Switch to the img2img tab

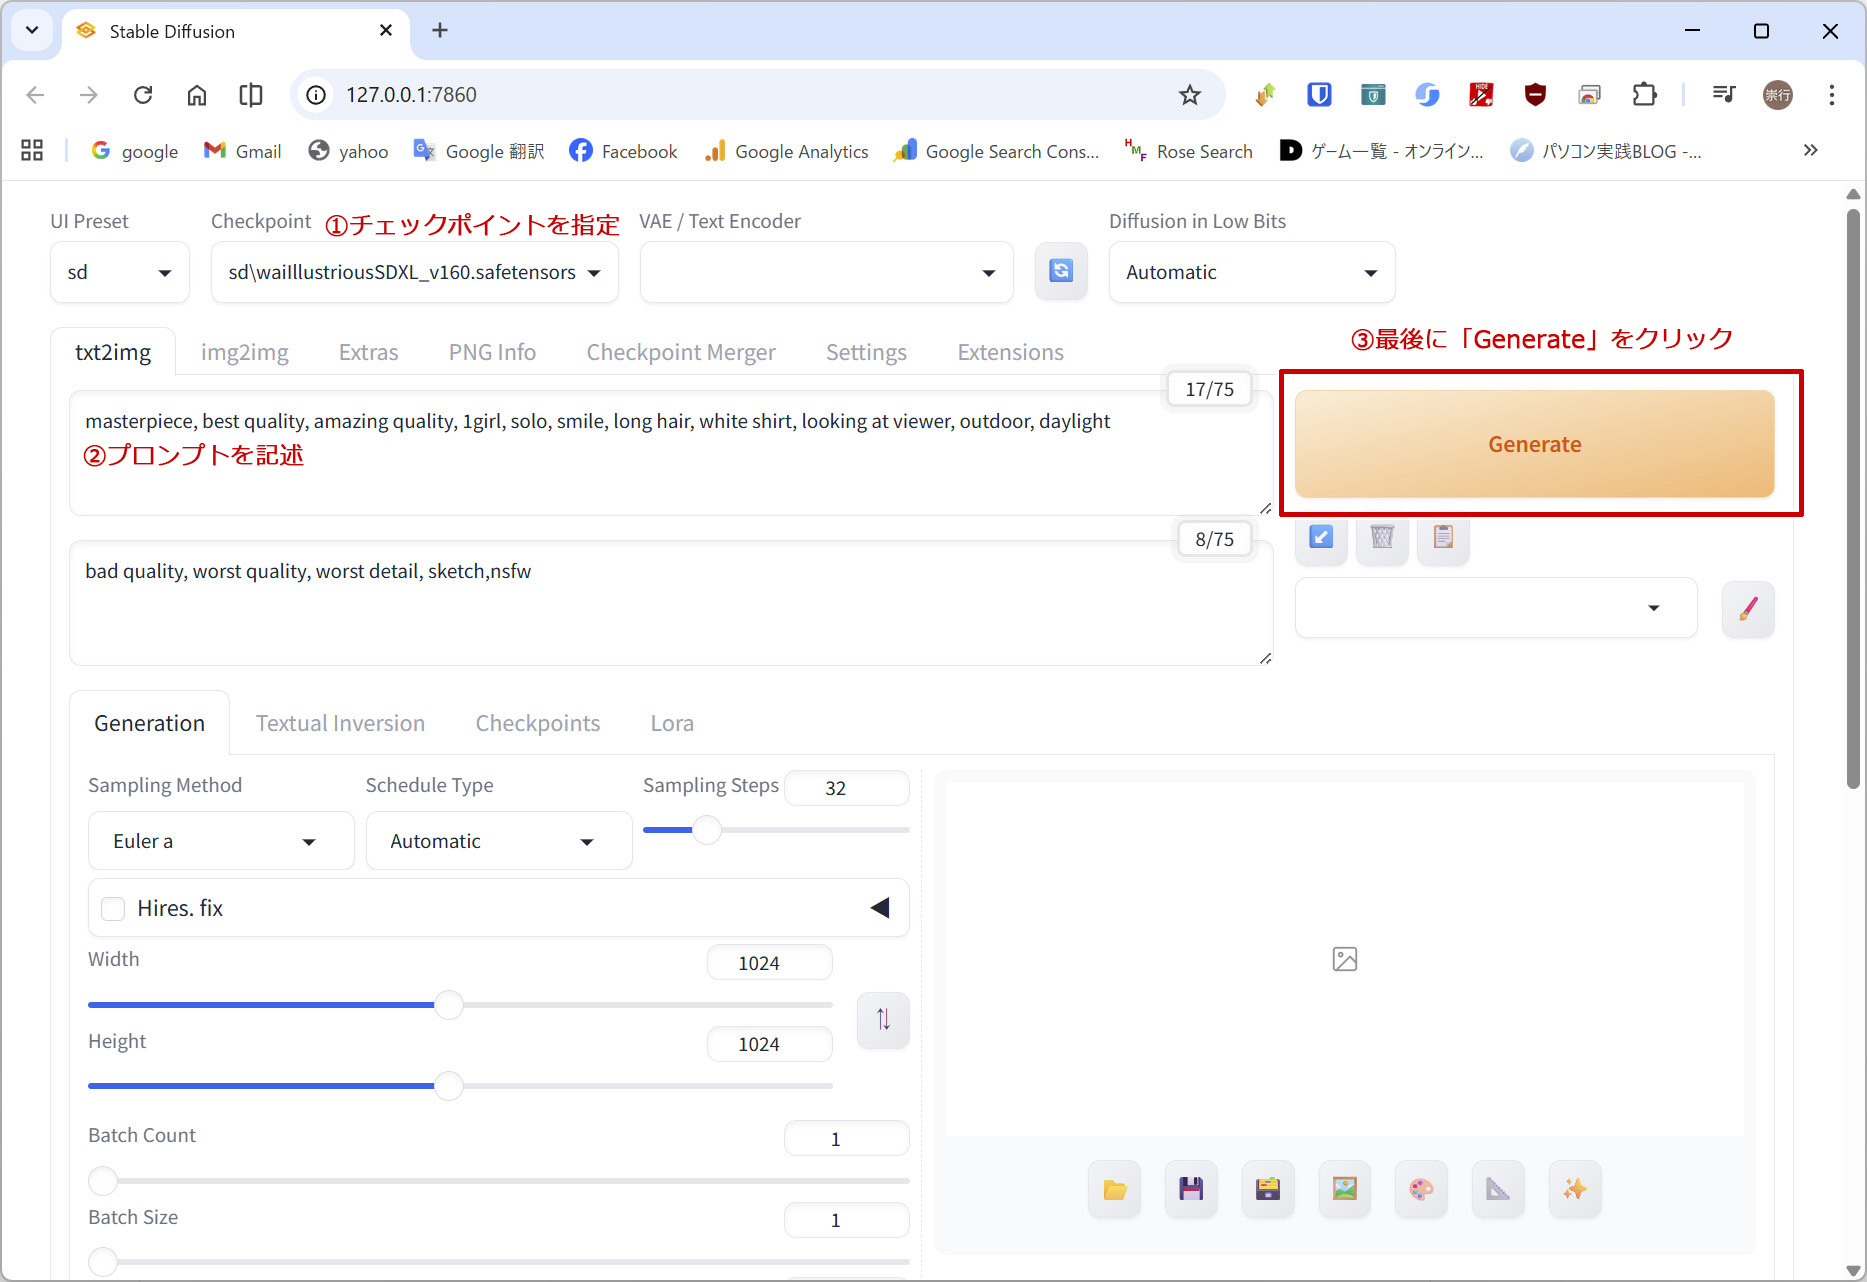244,353
